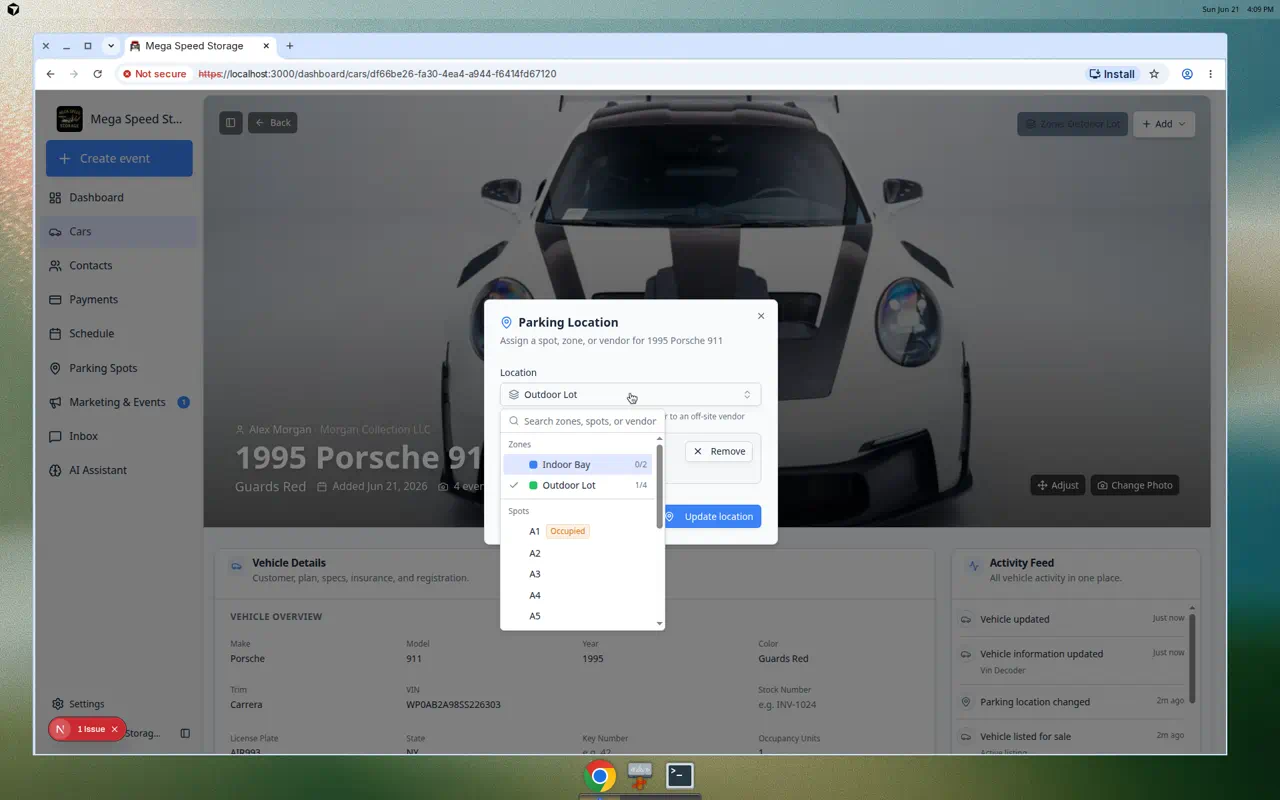Click the AI Assistant icon

(x=55, y=470)
